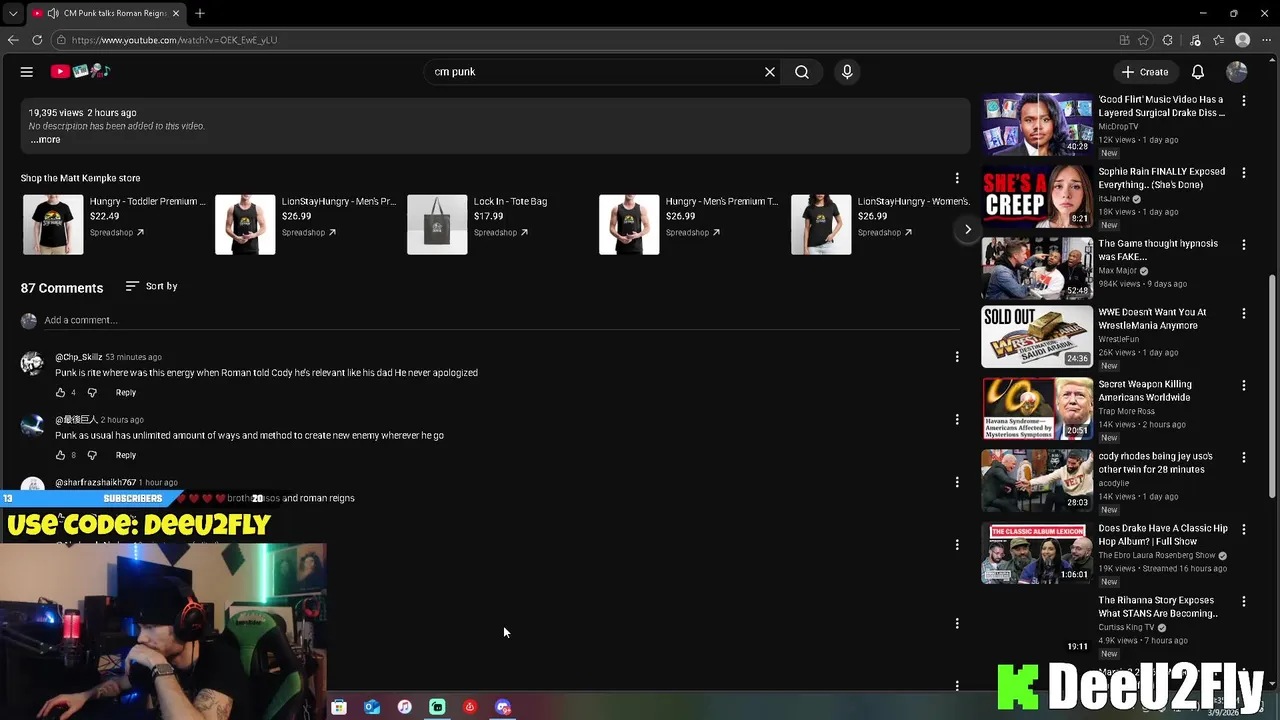The image size is (1280, 720).
Task: Bookmark this page with star icon
Action: (x=1144, y=40)
